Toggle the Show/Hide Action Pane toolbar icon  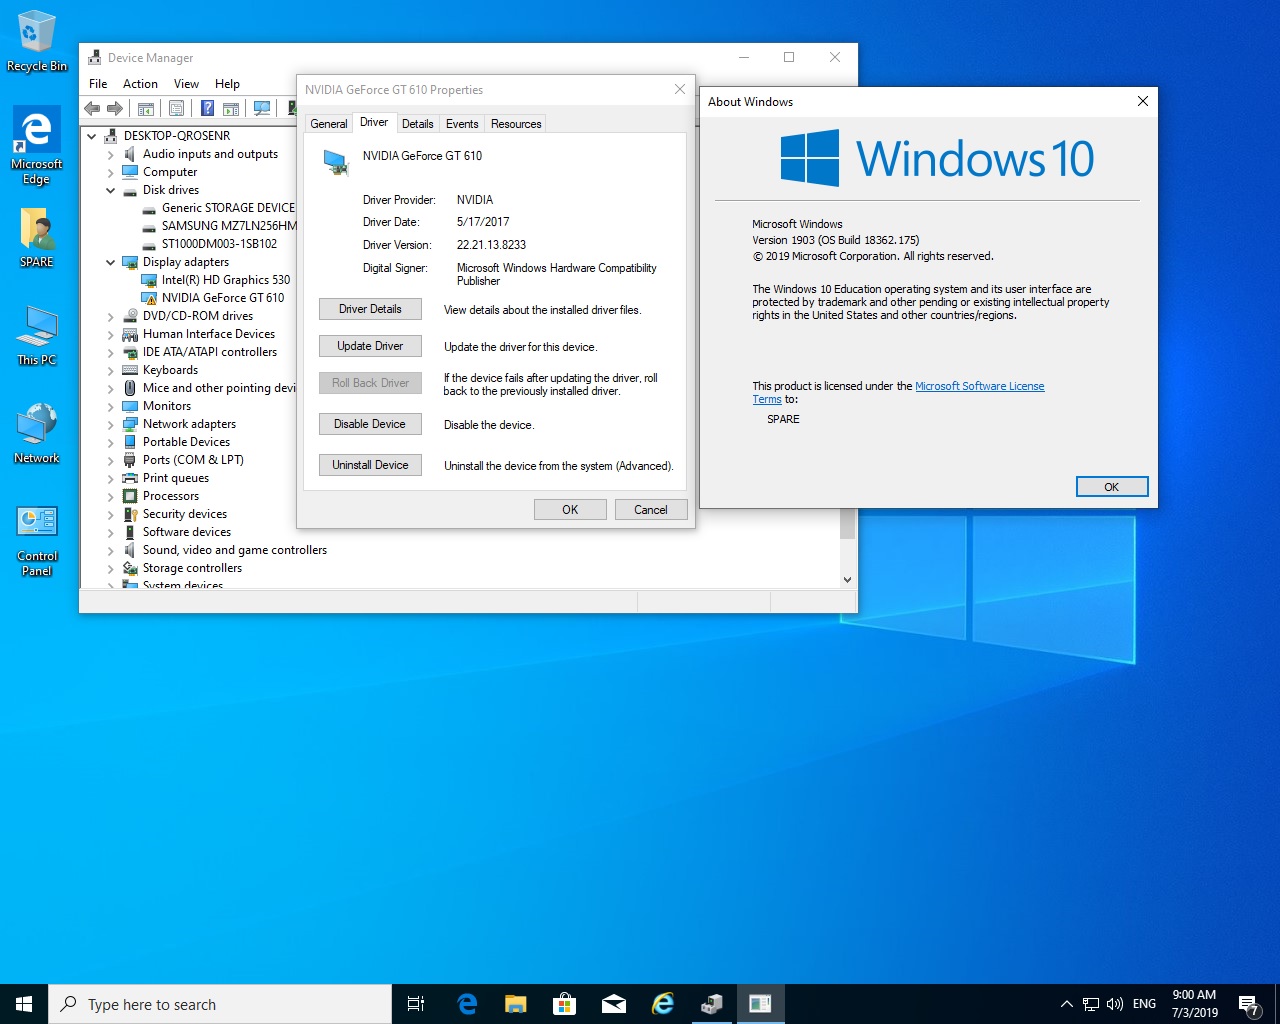point(231,109)
